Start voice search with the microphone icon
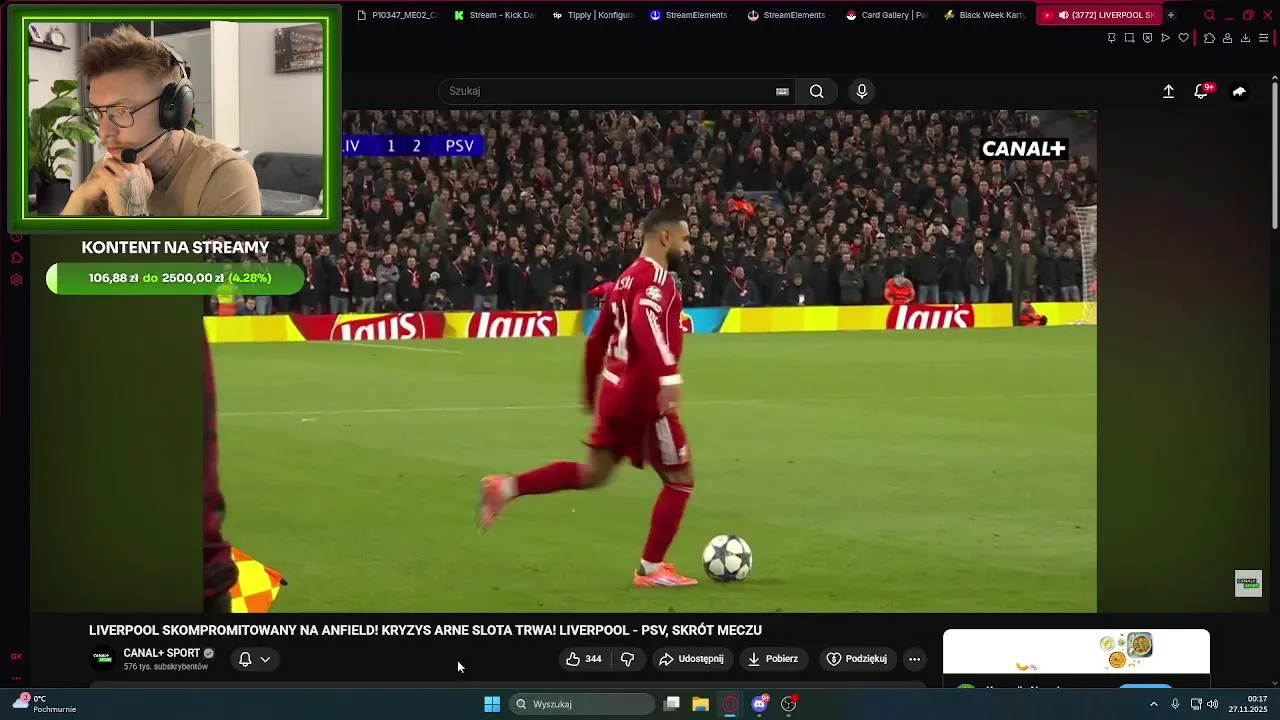 click(862, 91)
